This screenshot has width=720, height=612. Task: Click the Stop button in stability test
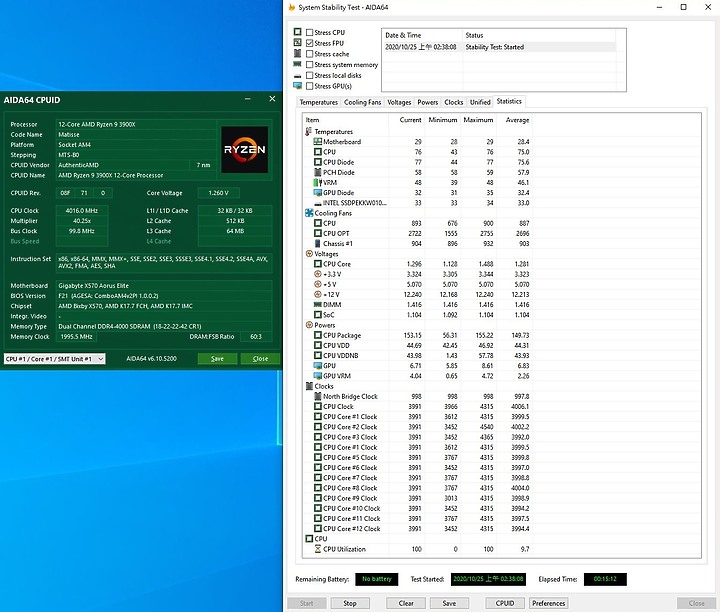(350, 603)
